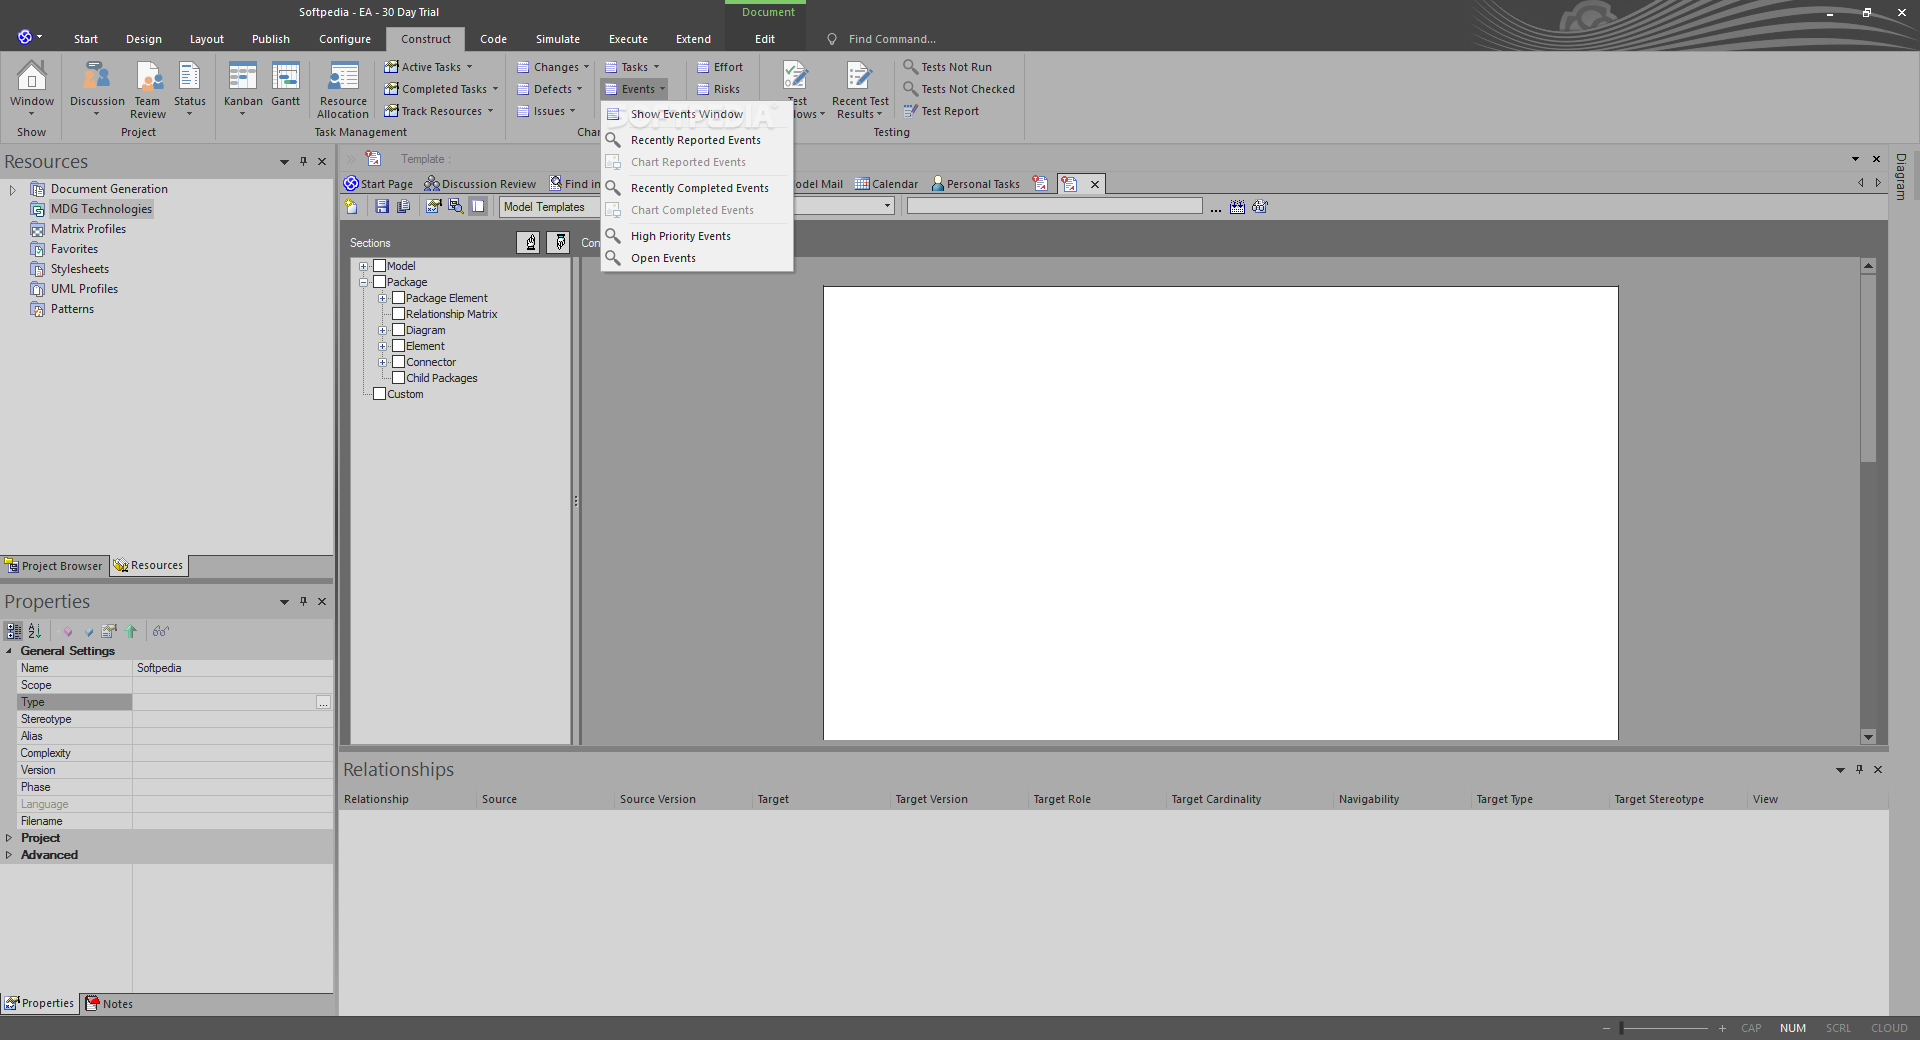
Task: Select Show Events Window menu item
Action: pos(697,114)
